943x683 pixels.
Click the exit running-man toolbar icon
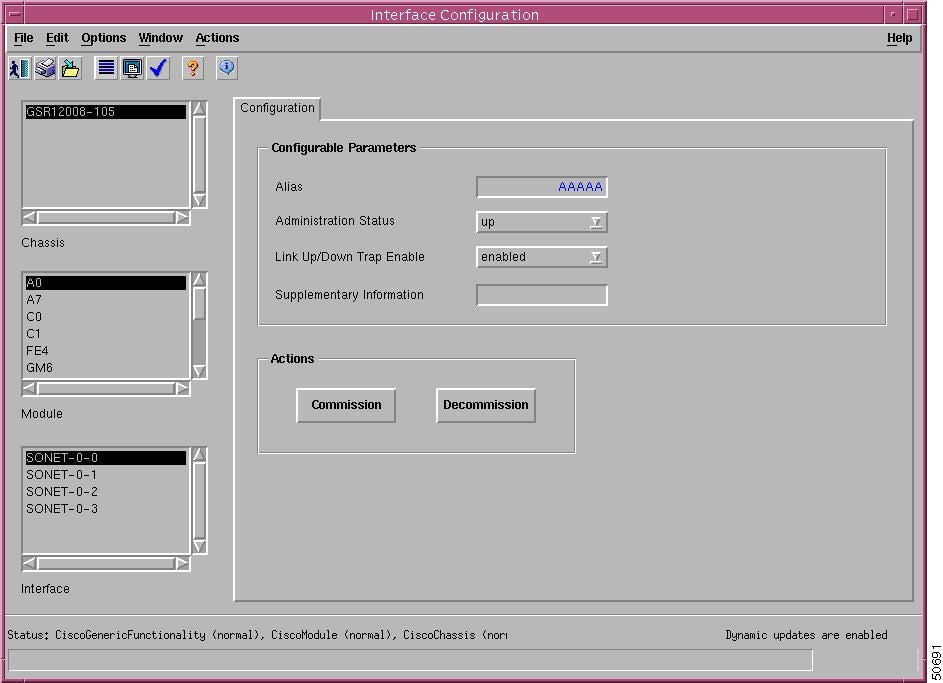point(19,69)
